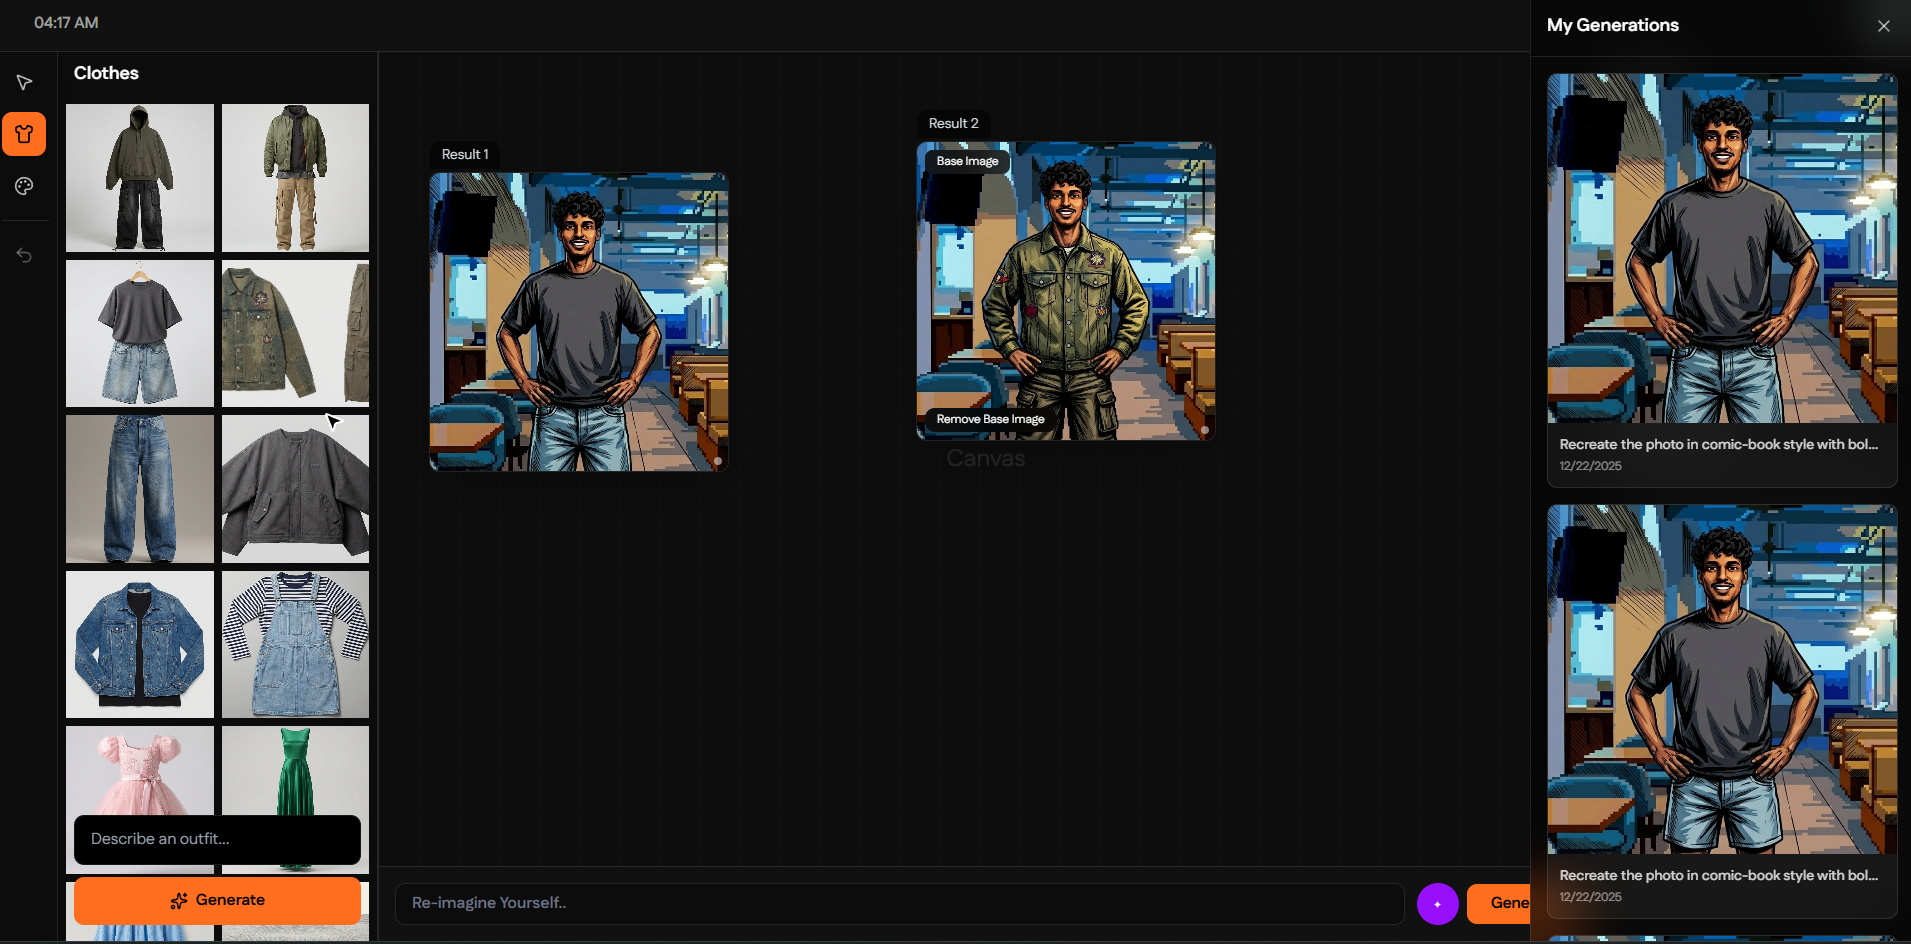Click the Describe an outfit field

coord(217,839)
